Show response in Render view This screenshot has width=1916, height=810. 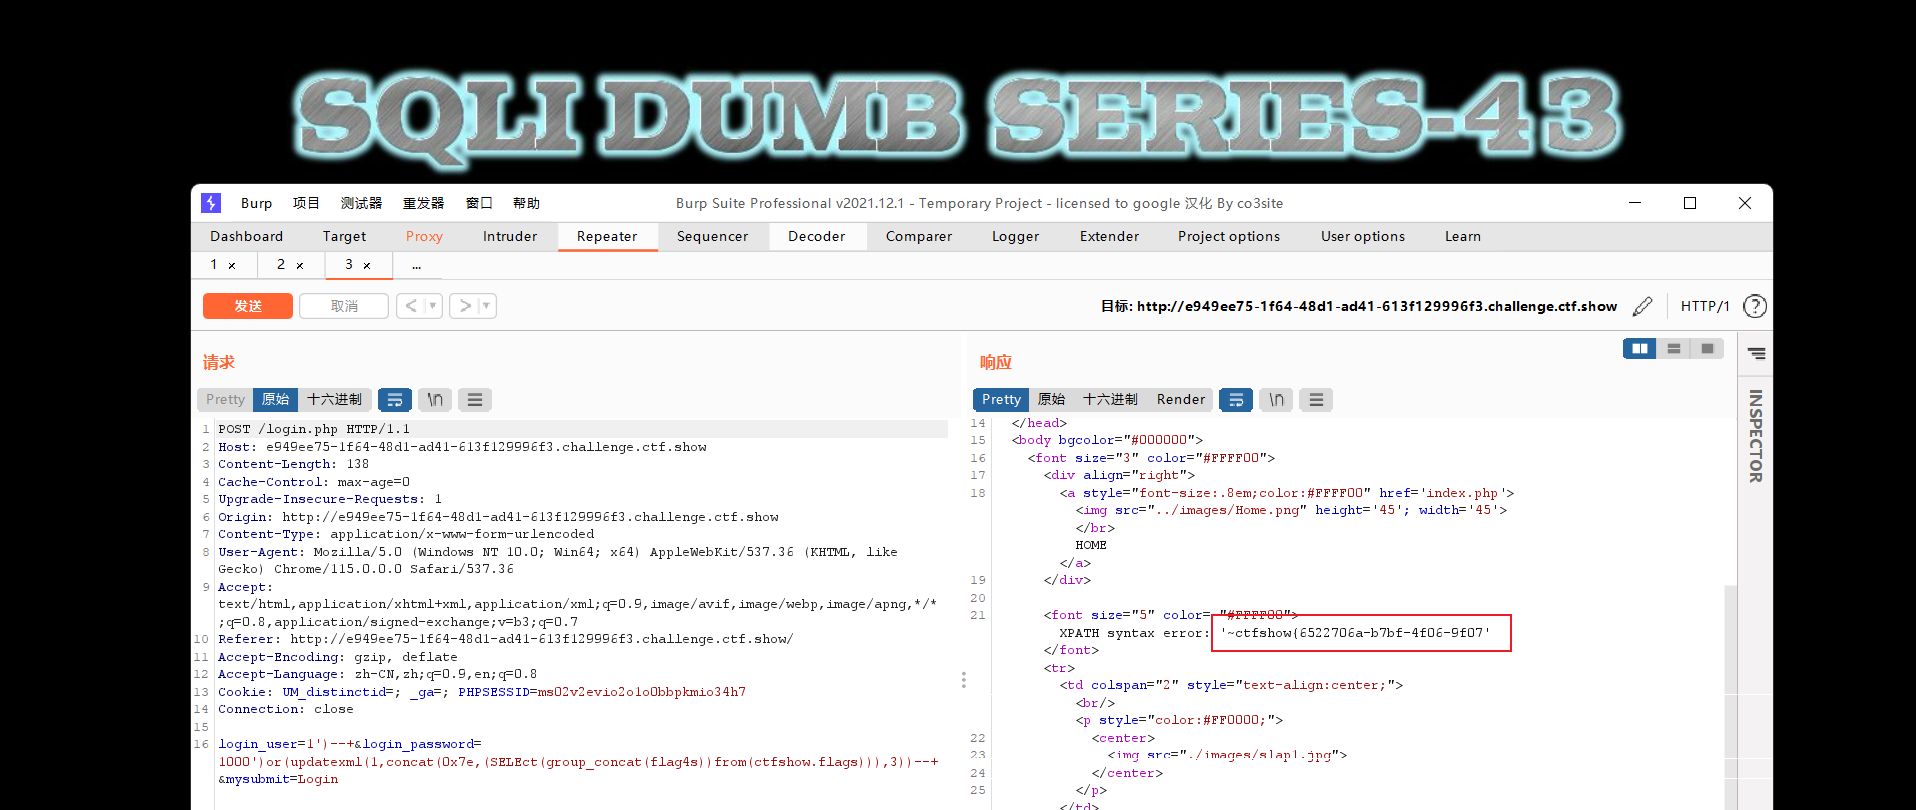click(x=1181, y=400)
